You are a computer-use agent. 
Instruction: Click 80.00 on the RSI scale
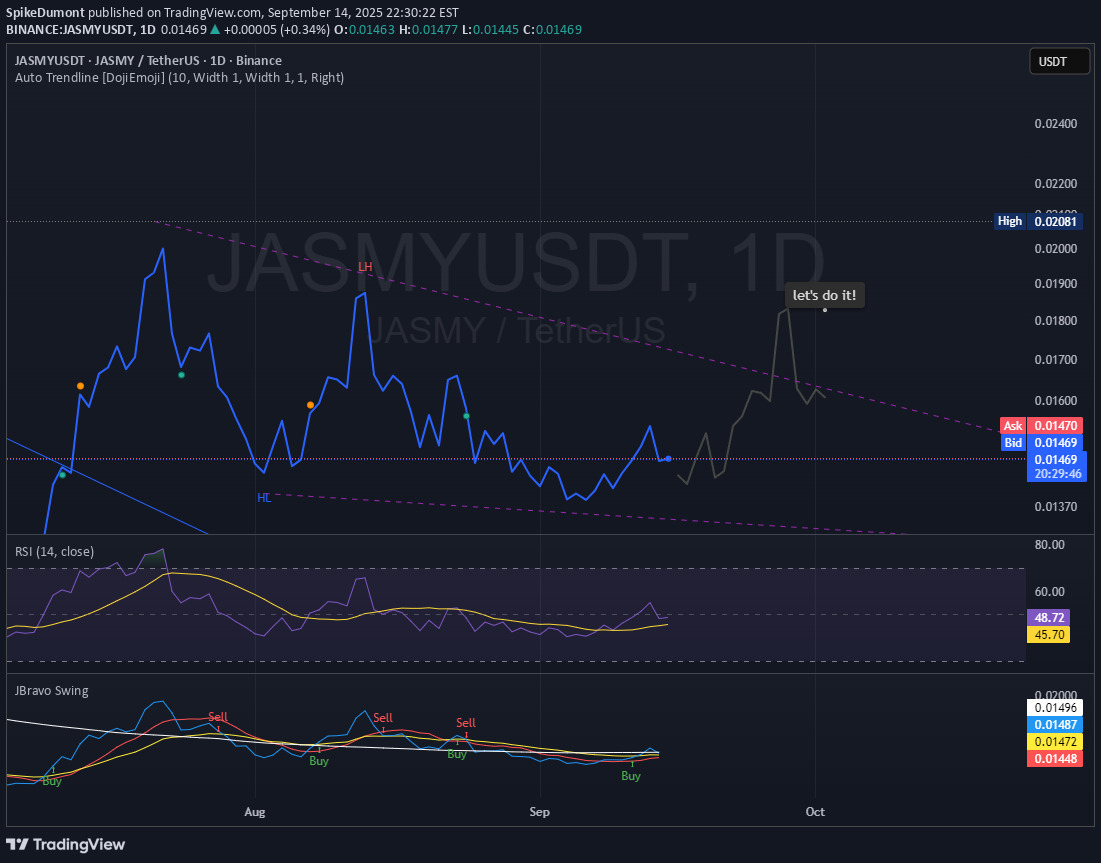click(x=1050, y=544)
